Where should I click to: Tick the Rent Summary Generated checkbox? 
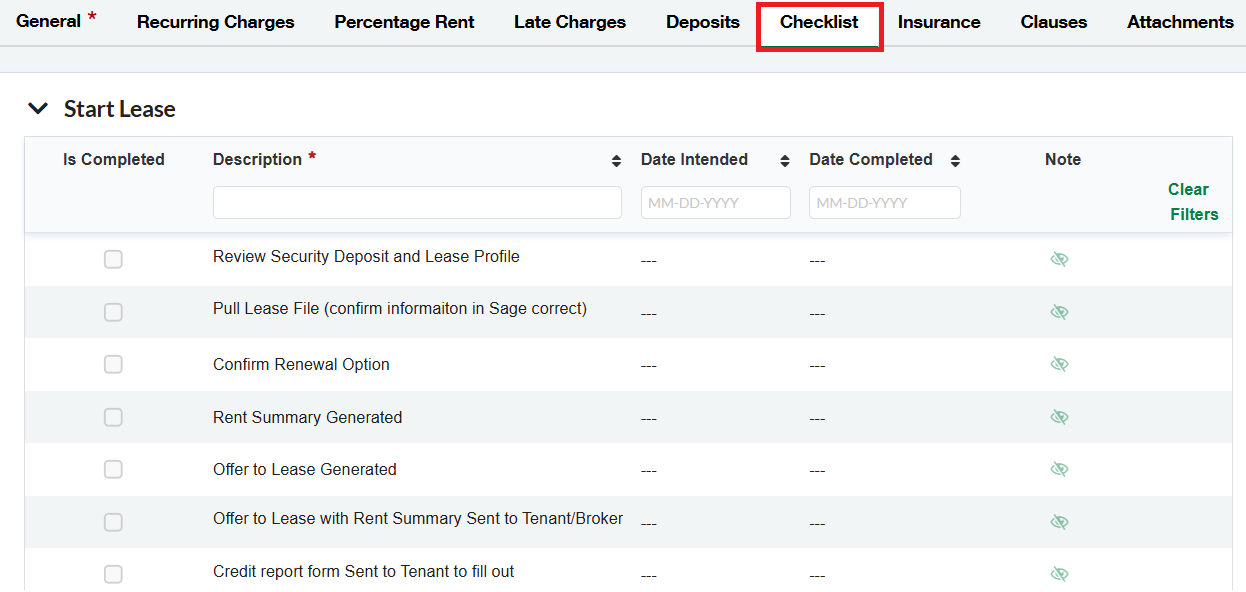(x=113, y=417)
